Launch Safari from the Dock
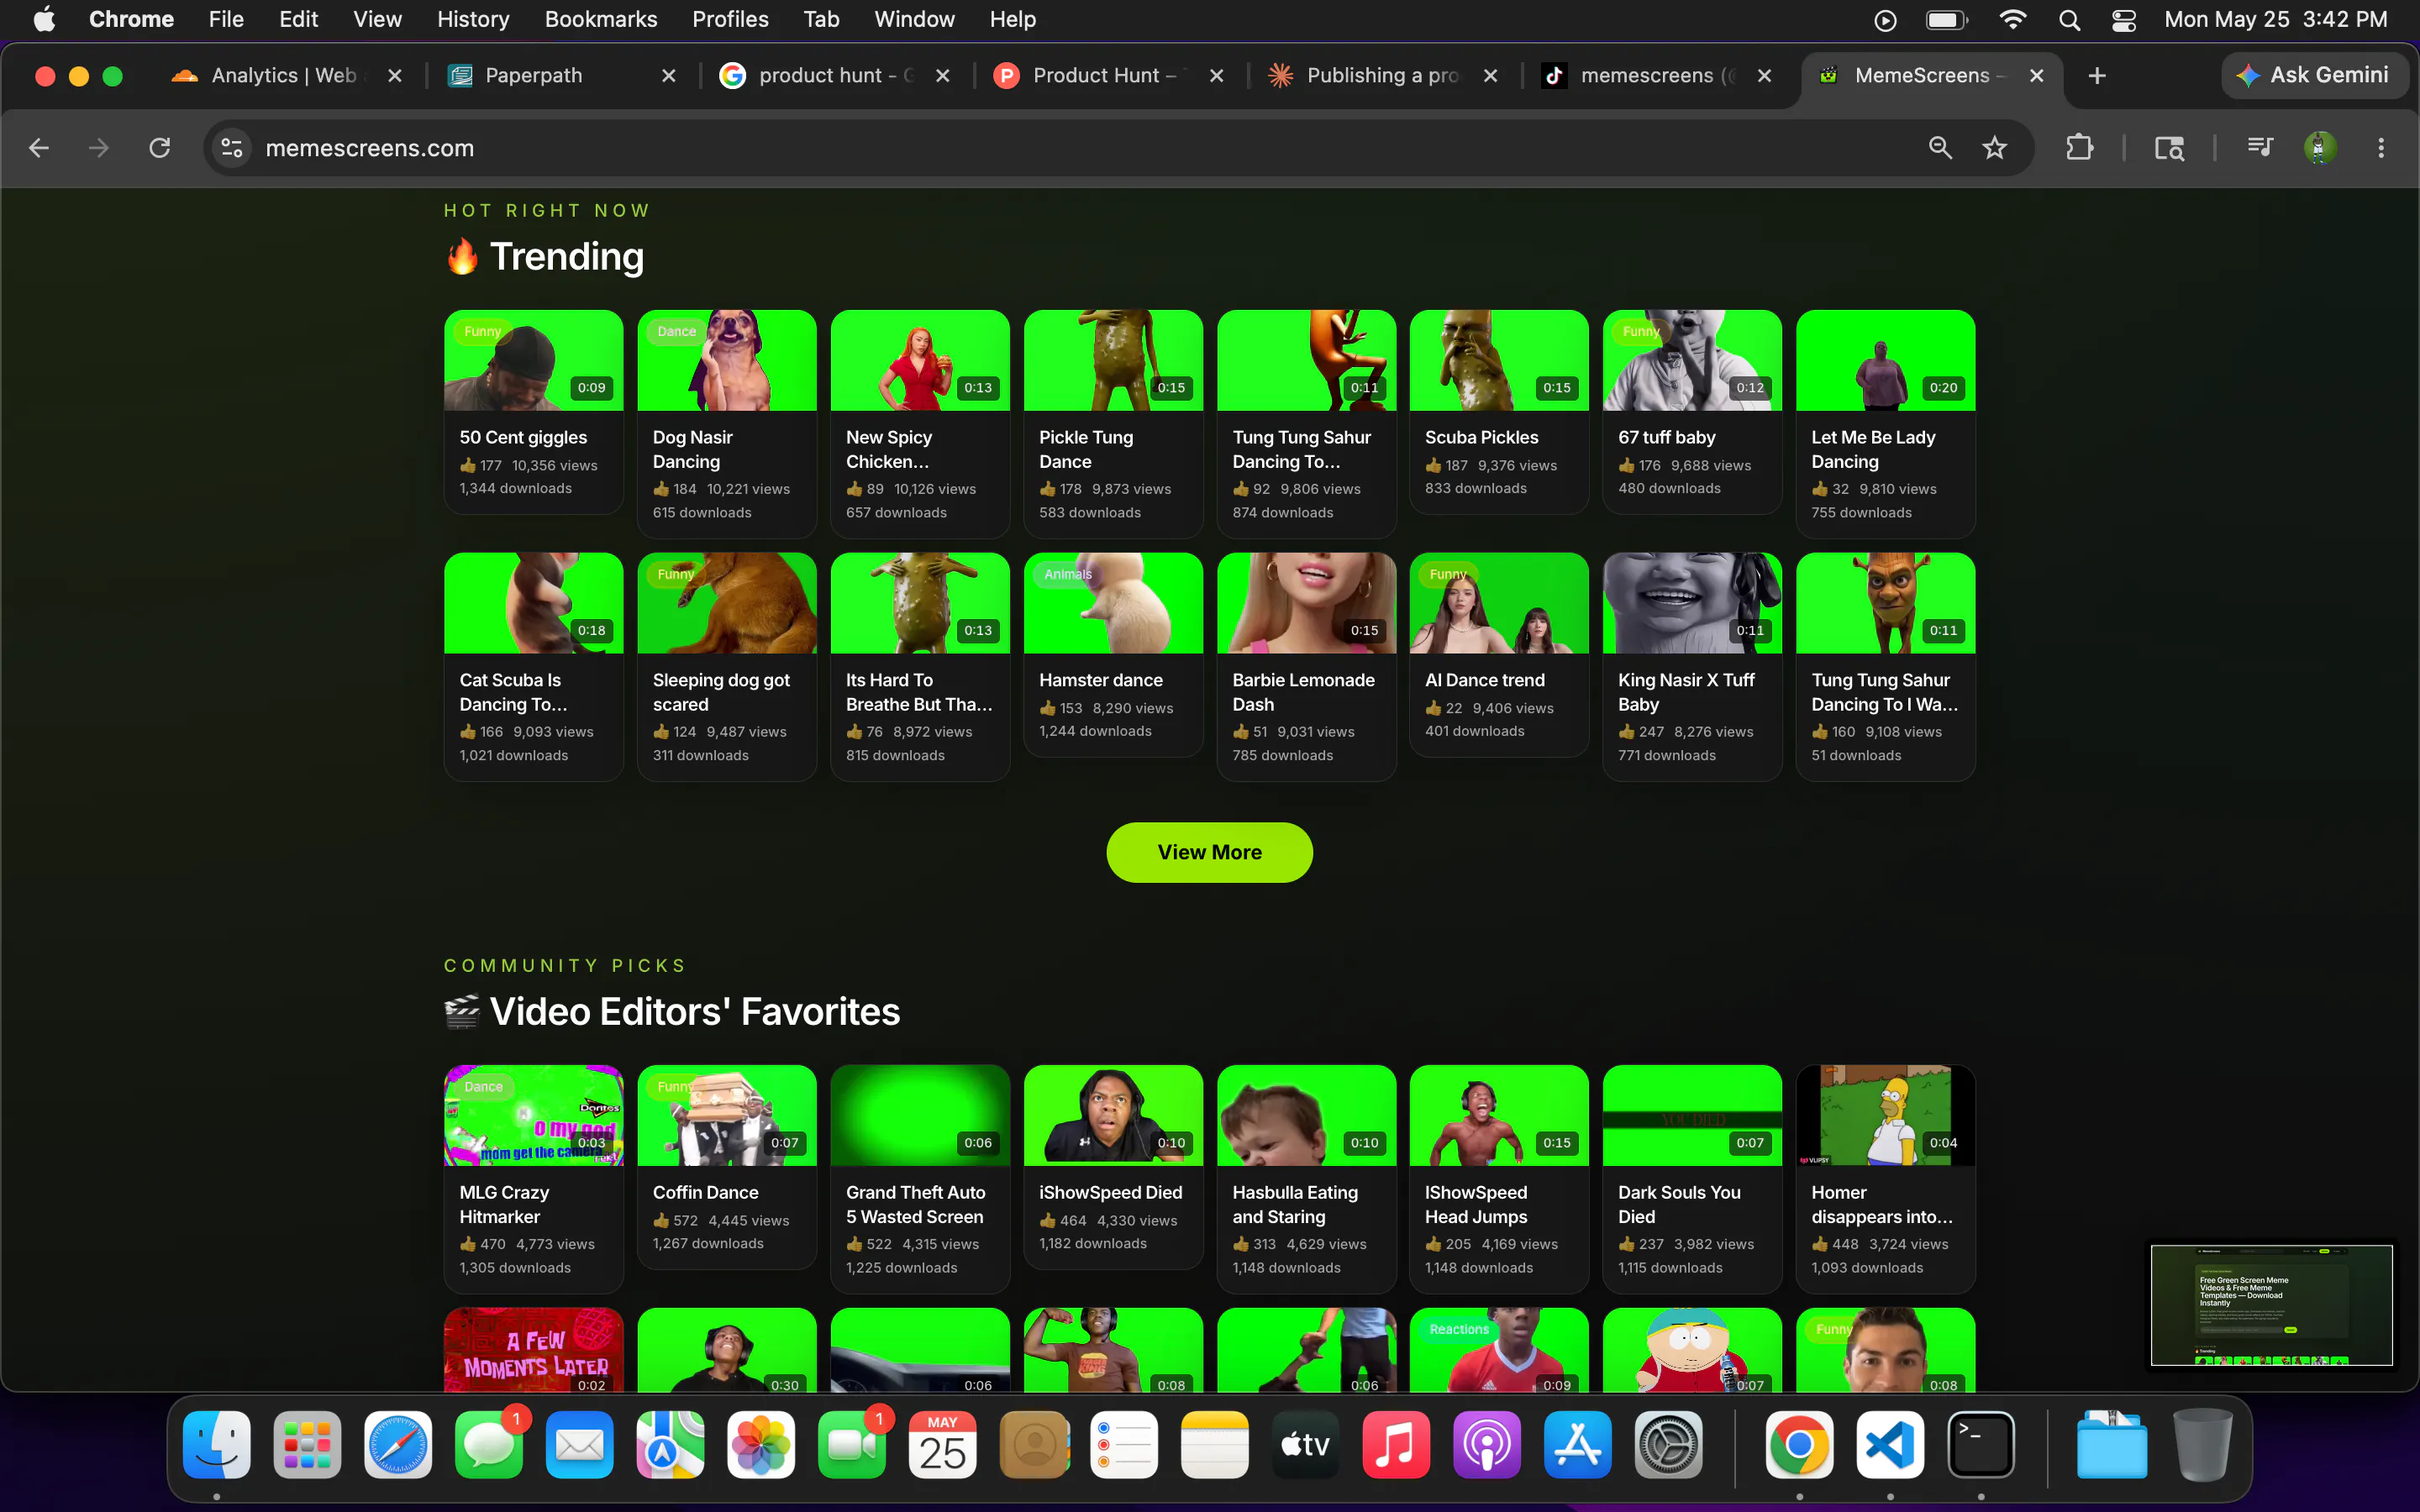The image size is (2420, 1512). pyautogui.click(x=398, y=1445)
